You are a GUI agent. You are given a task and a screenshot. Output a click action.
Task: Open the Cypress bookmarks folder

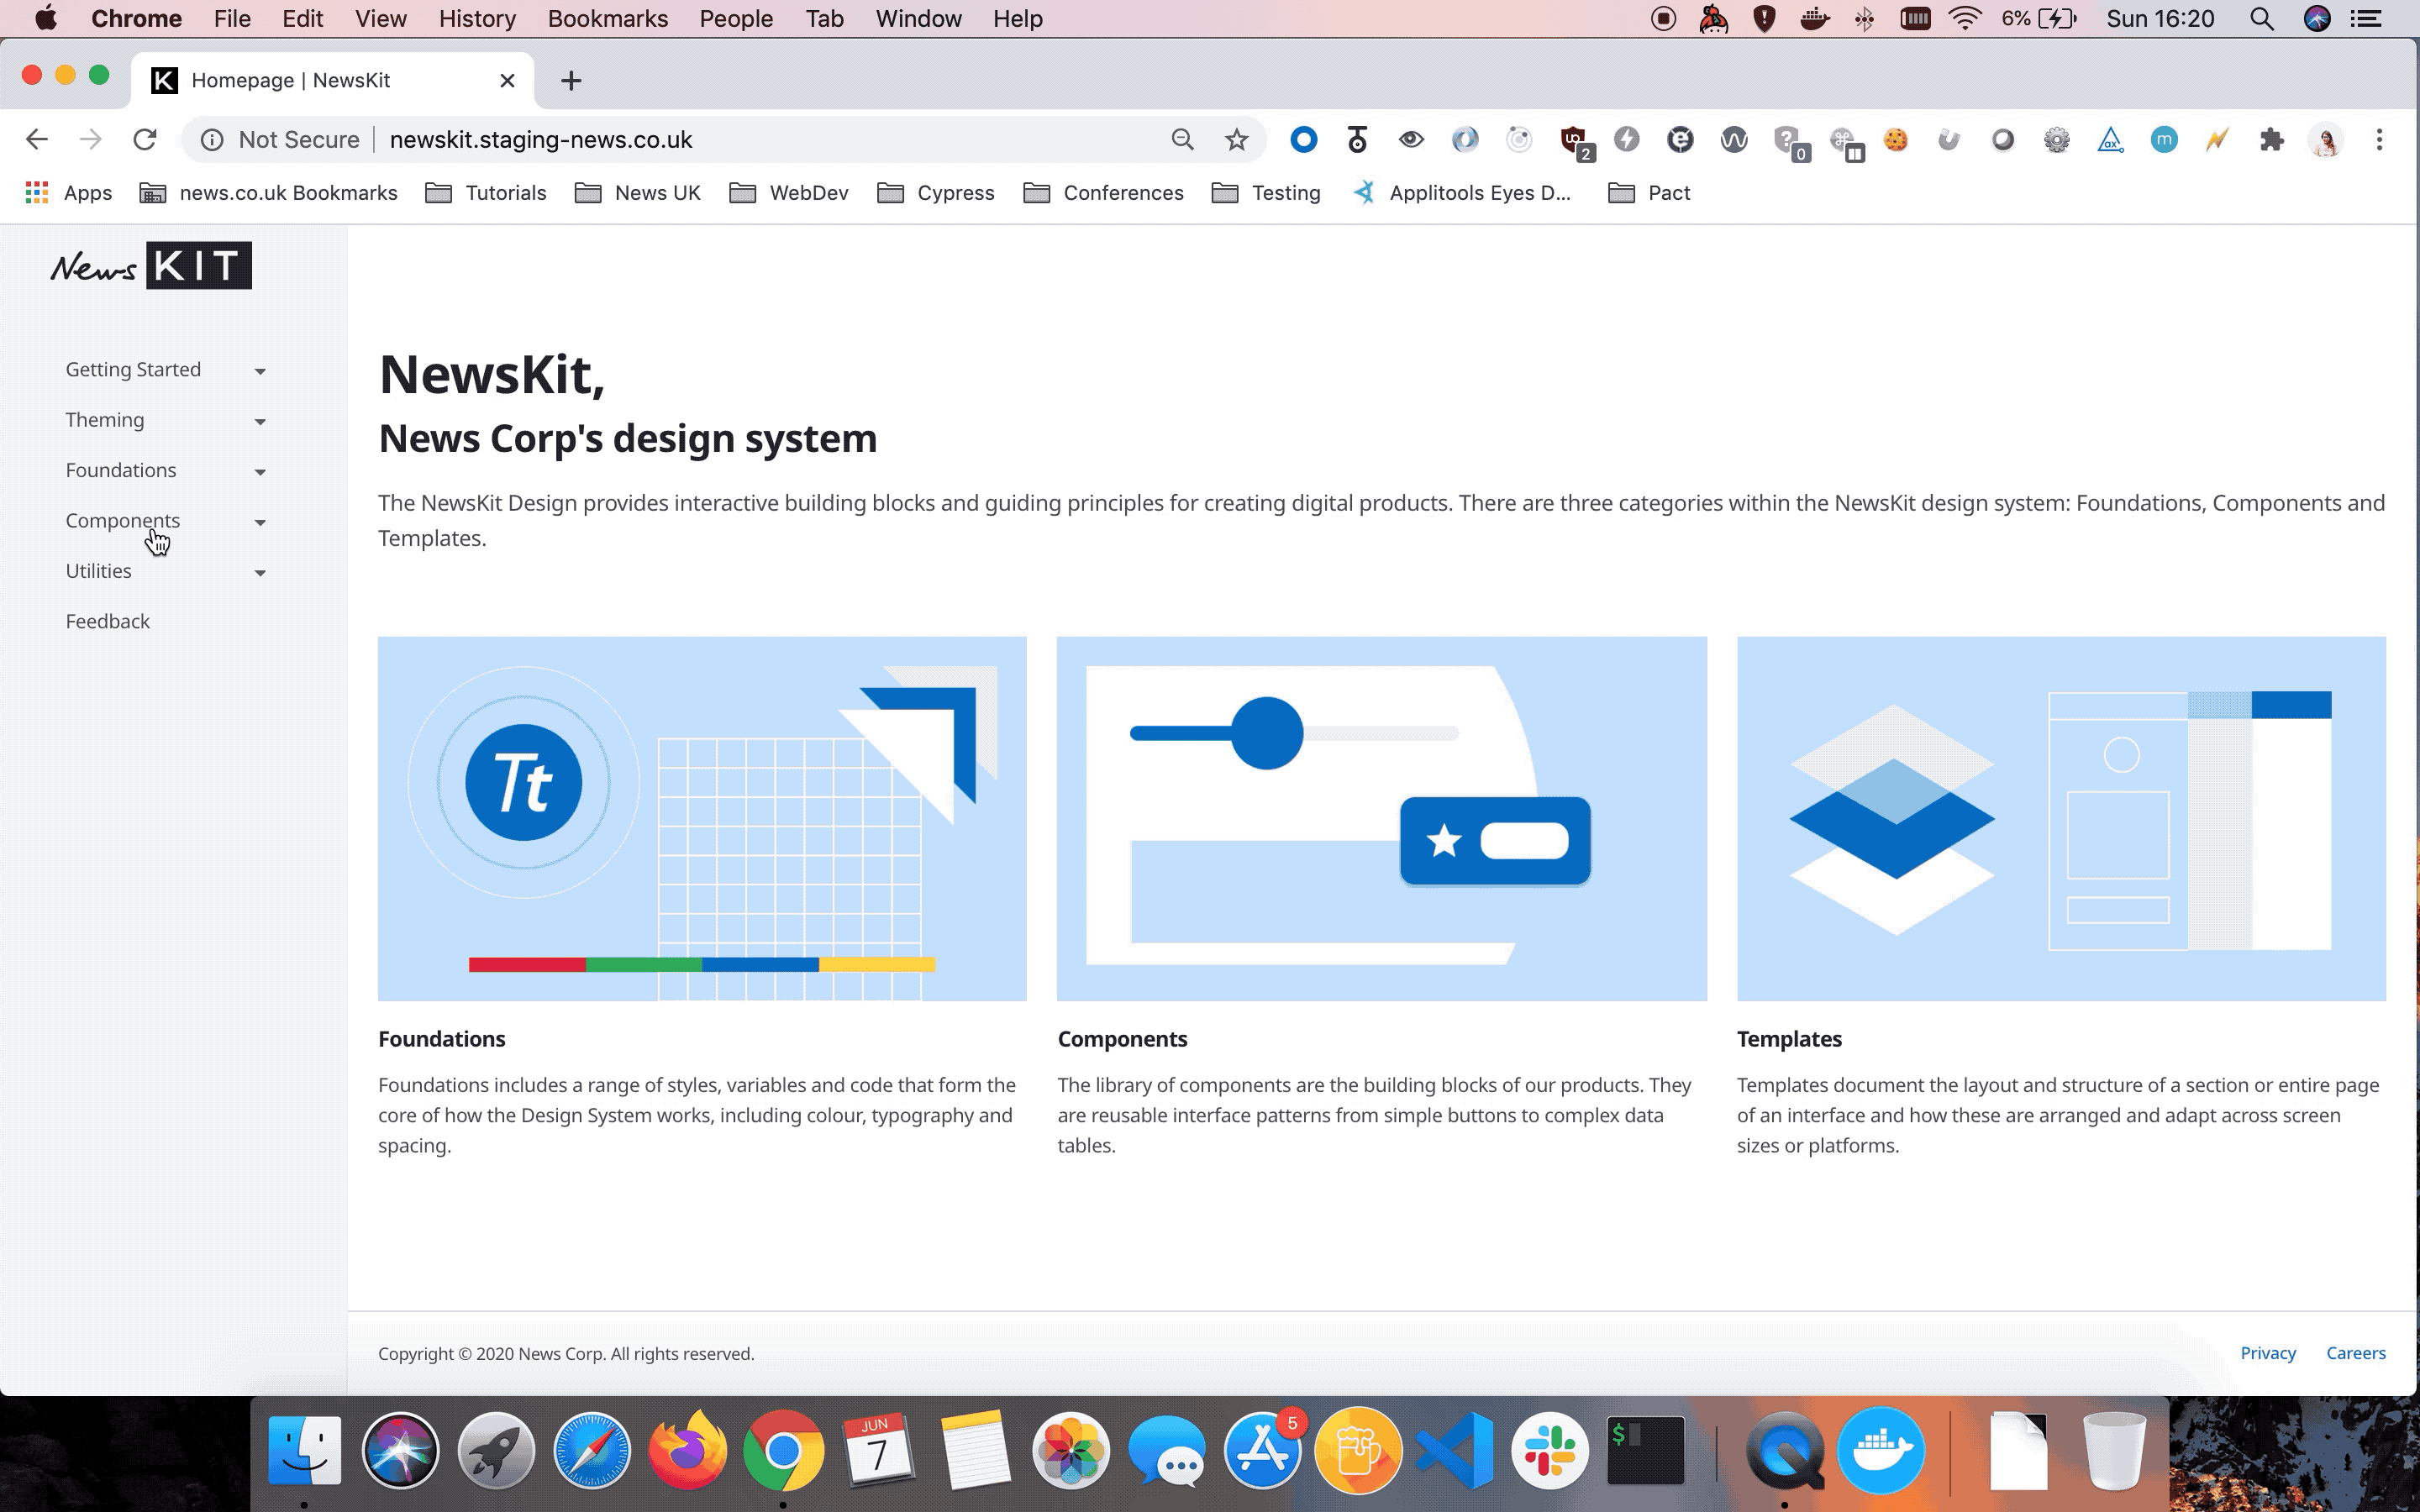pyautogui.click(x=936, y=193)
